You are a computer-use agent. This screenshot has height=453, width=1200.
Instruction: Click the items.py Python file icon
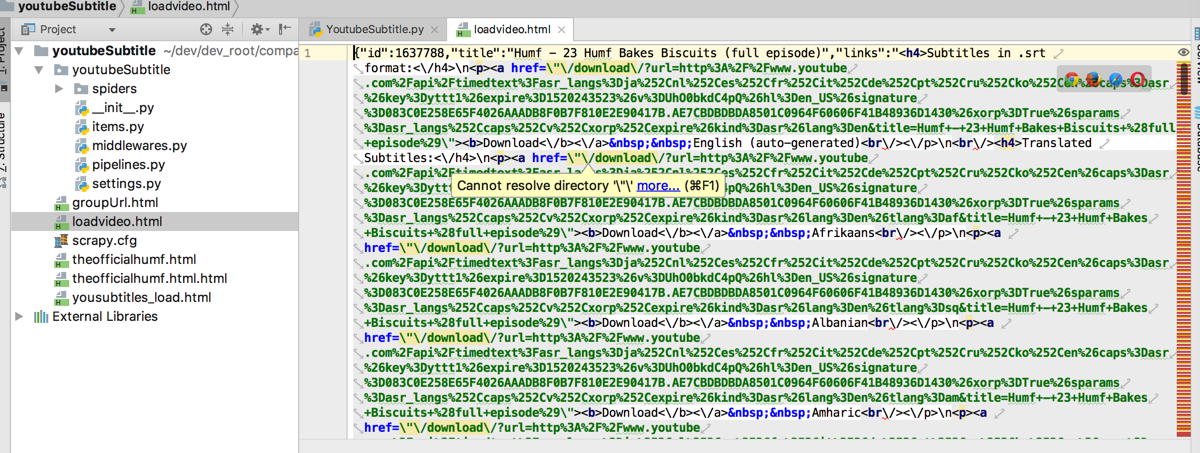[82, 127]
